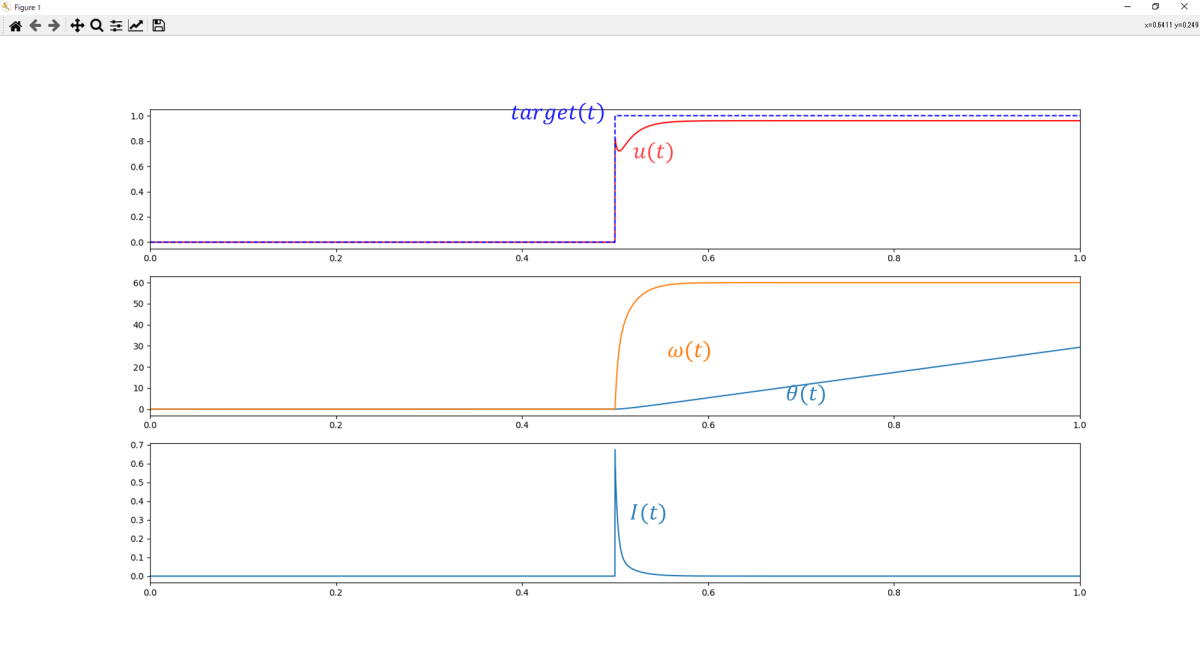Click the Home reset view icon
The height and width of the screenshot is (650, 1200).
tap(15, 25)
